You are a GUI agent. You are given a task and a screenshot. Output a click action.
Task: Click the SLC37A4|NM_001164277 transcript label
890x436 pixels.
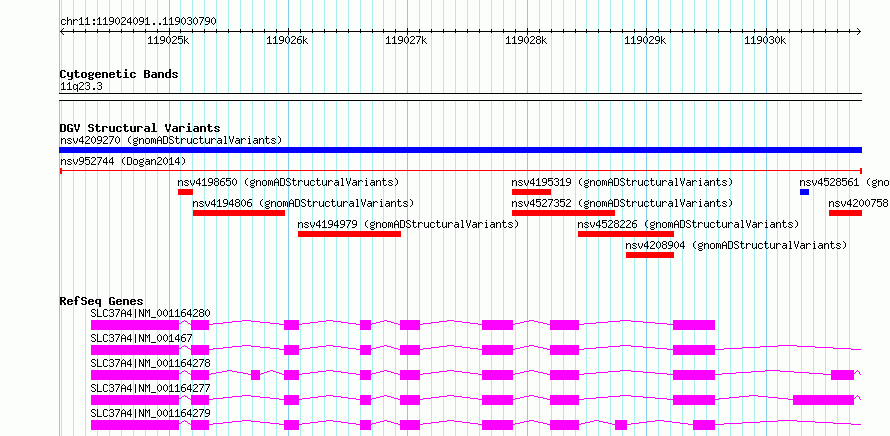click(x=150, y=388)
